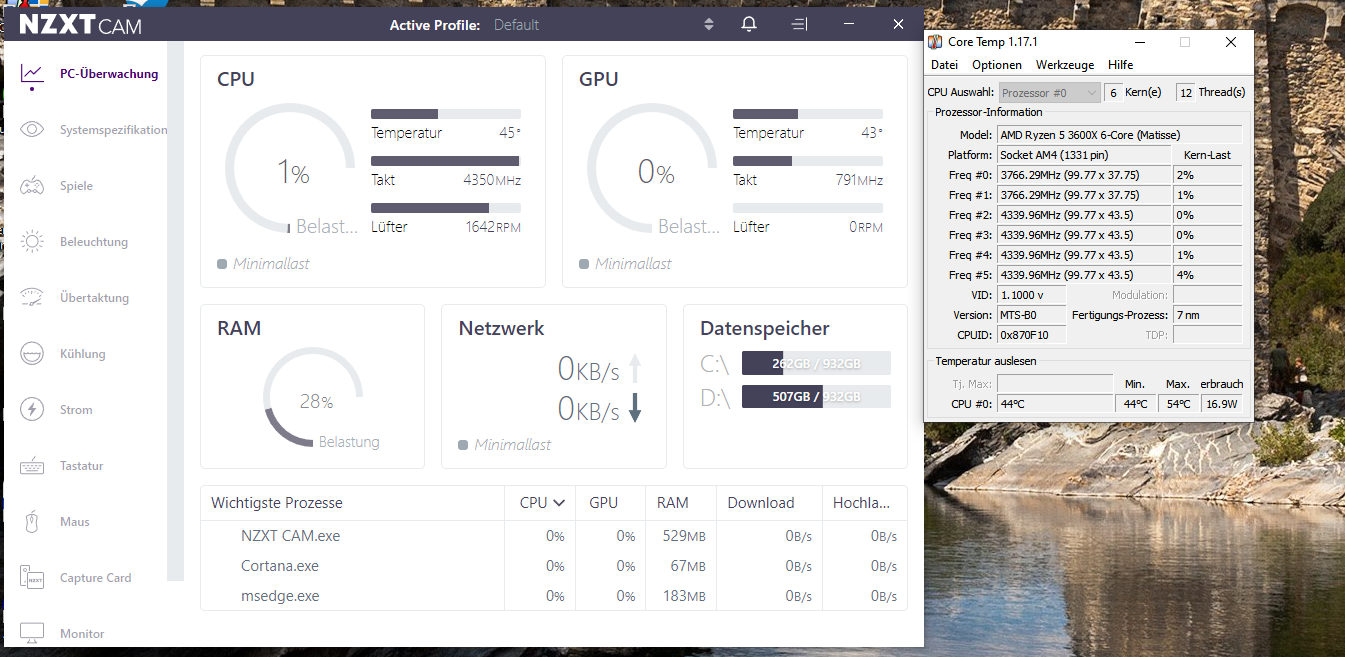Open Datei menu in Core Temp
Screen dimensions: 1345x657
coord(944,65)
